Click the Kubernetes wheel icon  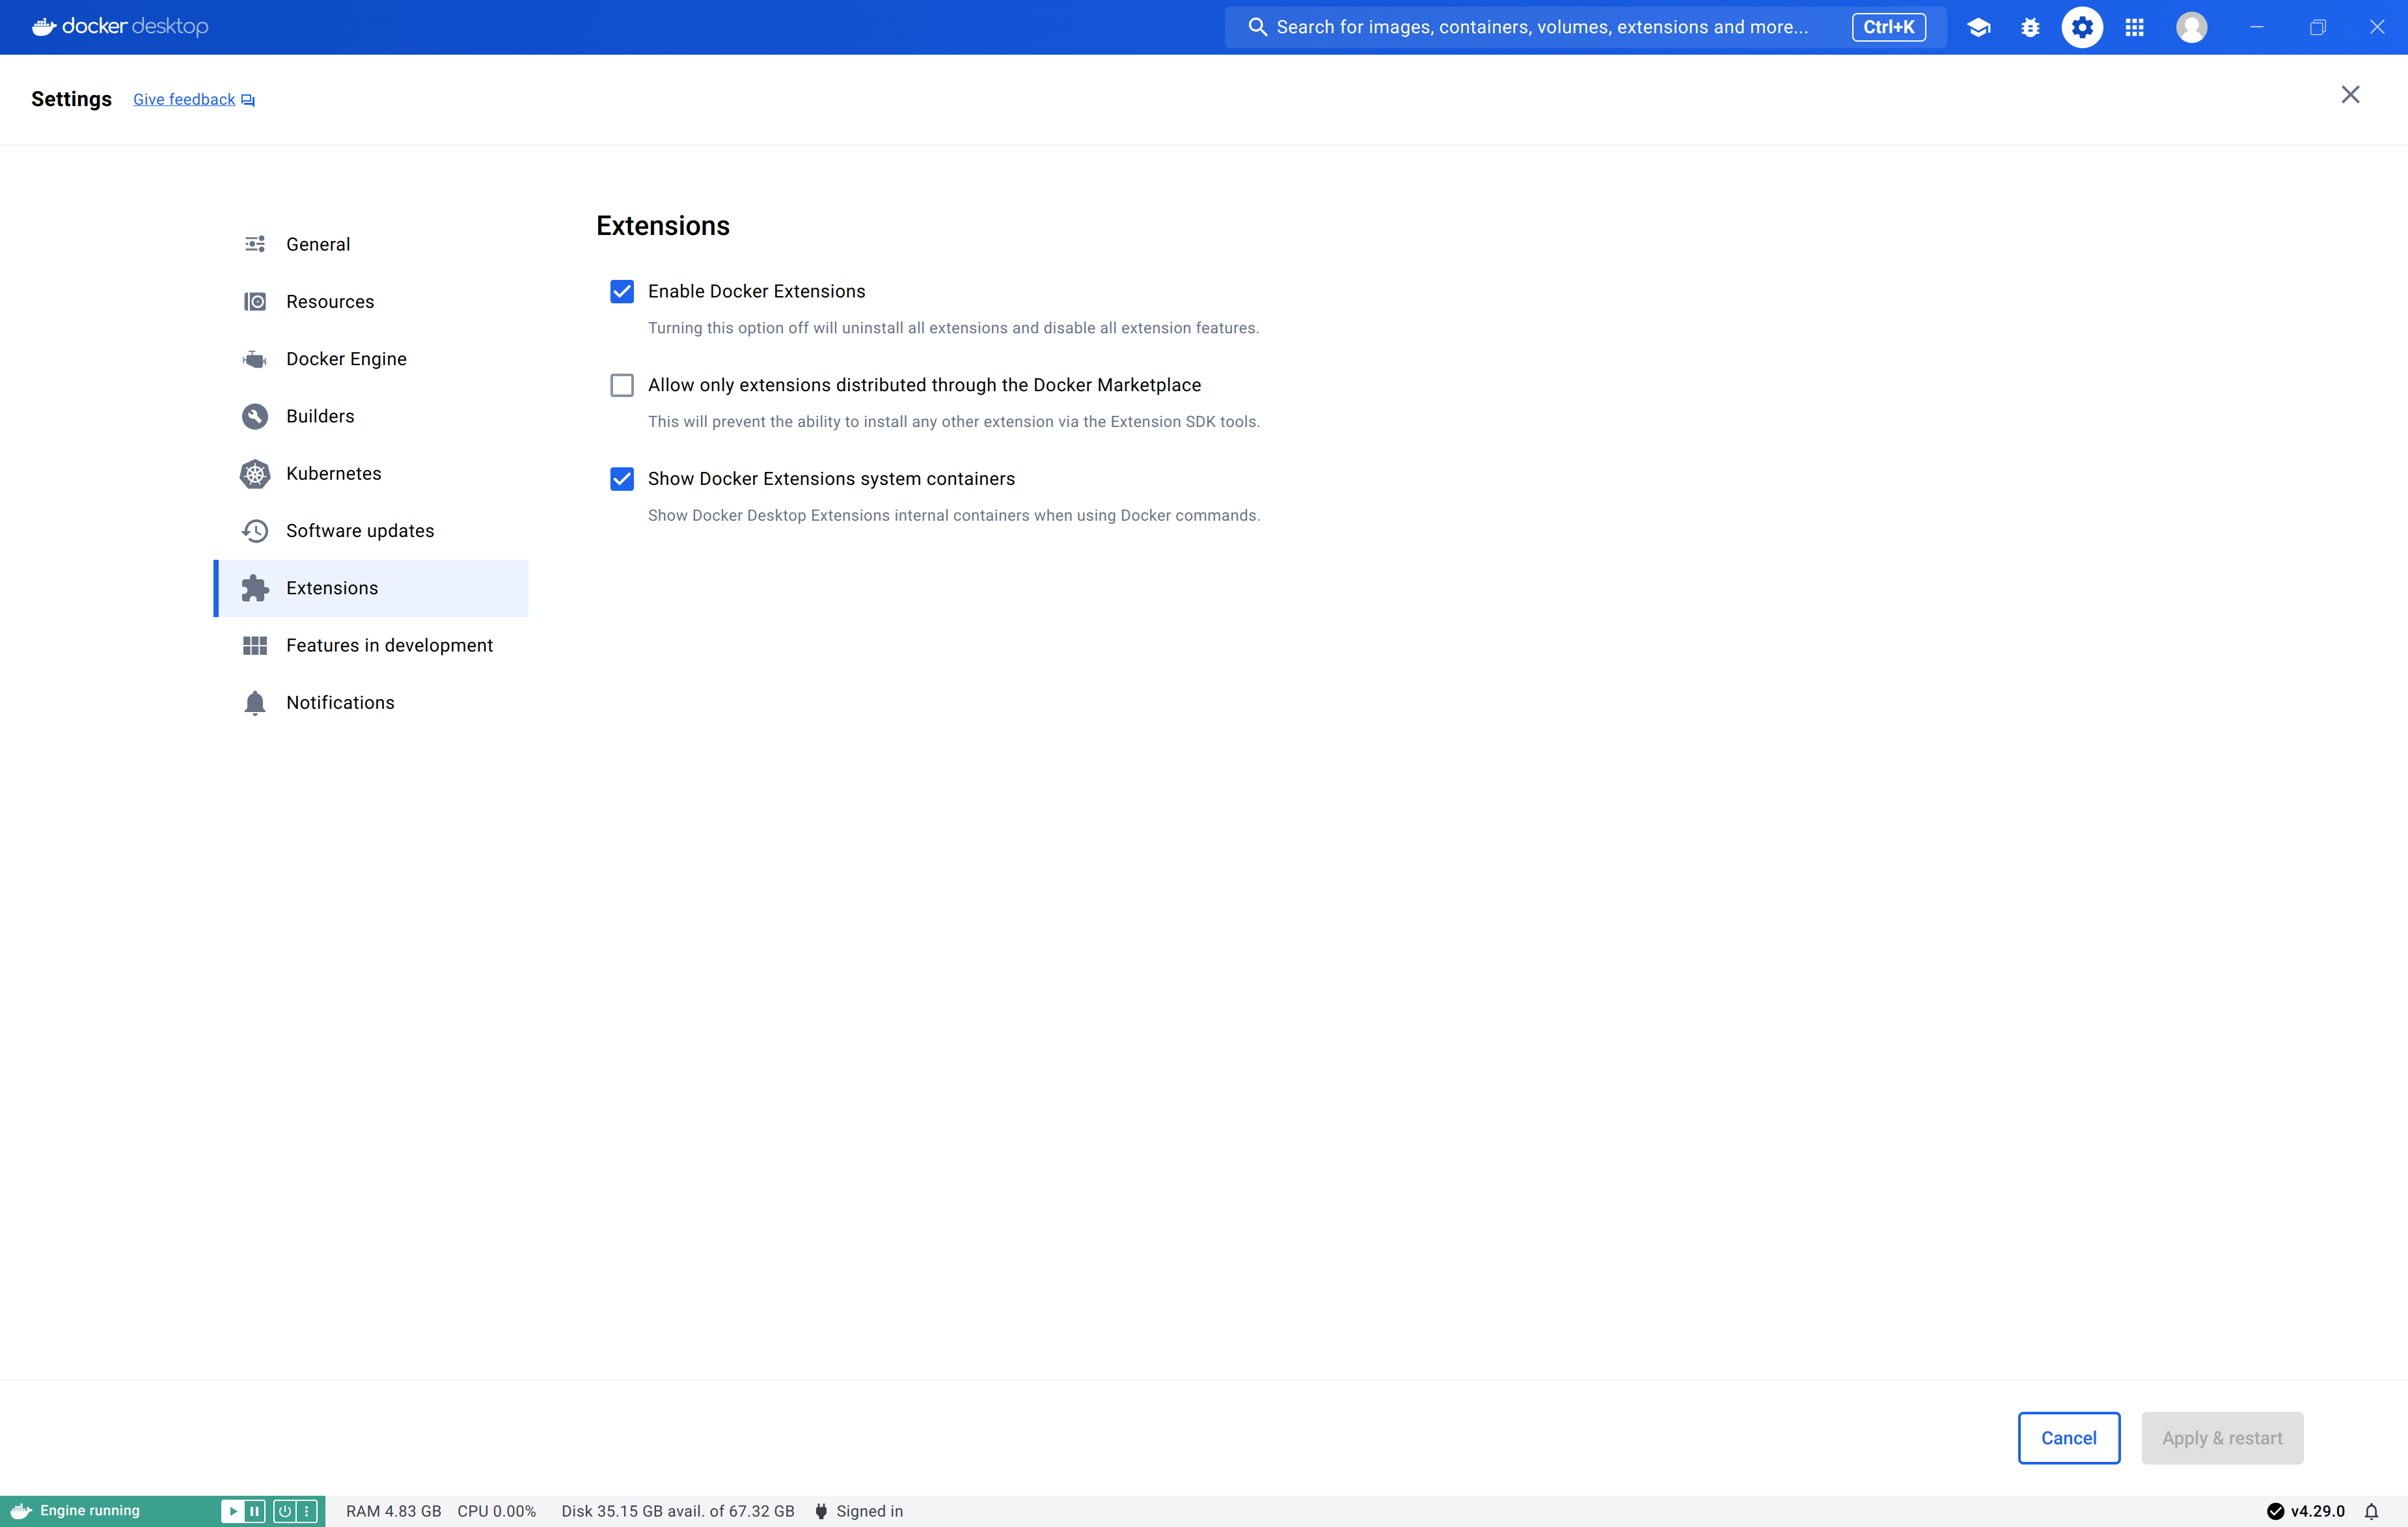pos(255,473)
